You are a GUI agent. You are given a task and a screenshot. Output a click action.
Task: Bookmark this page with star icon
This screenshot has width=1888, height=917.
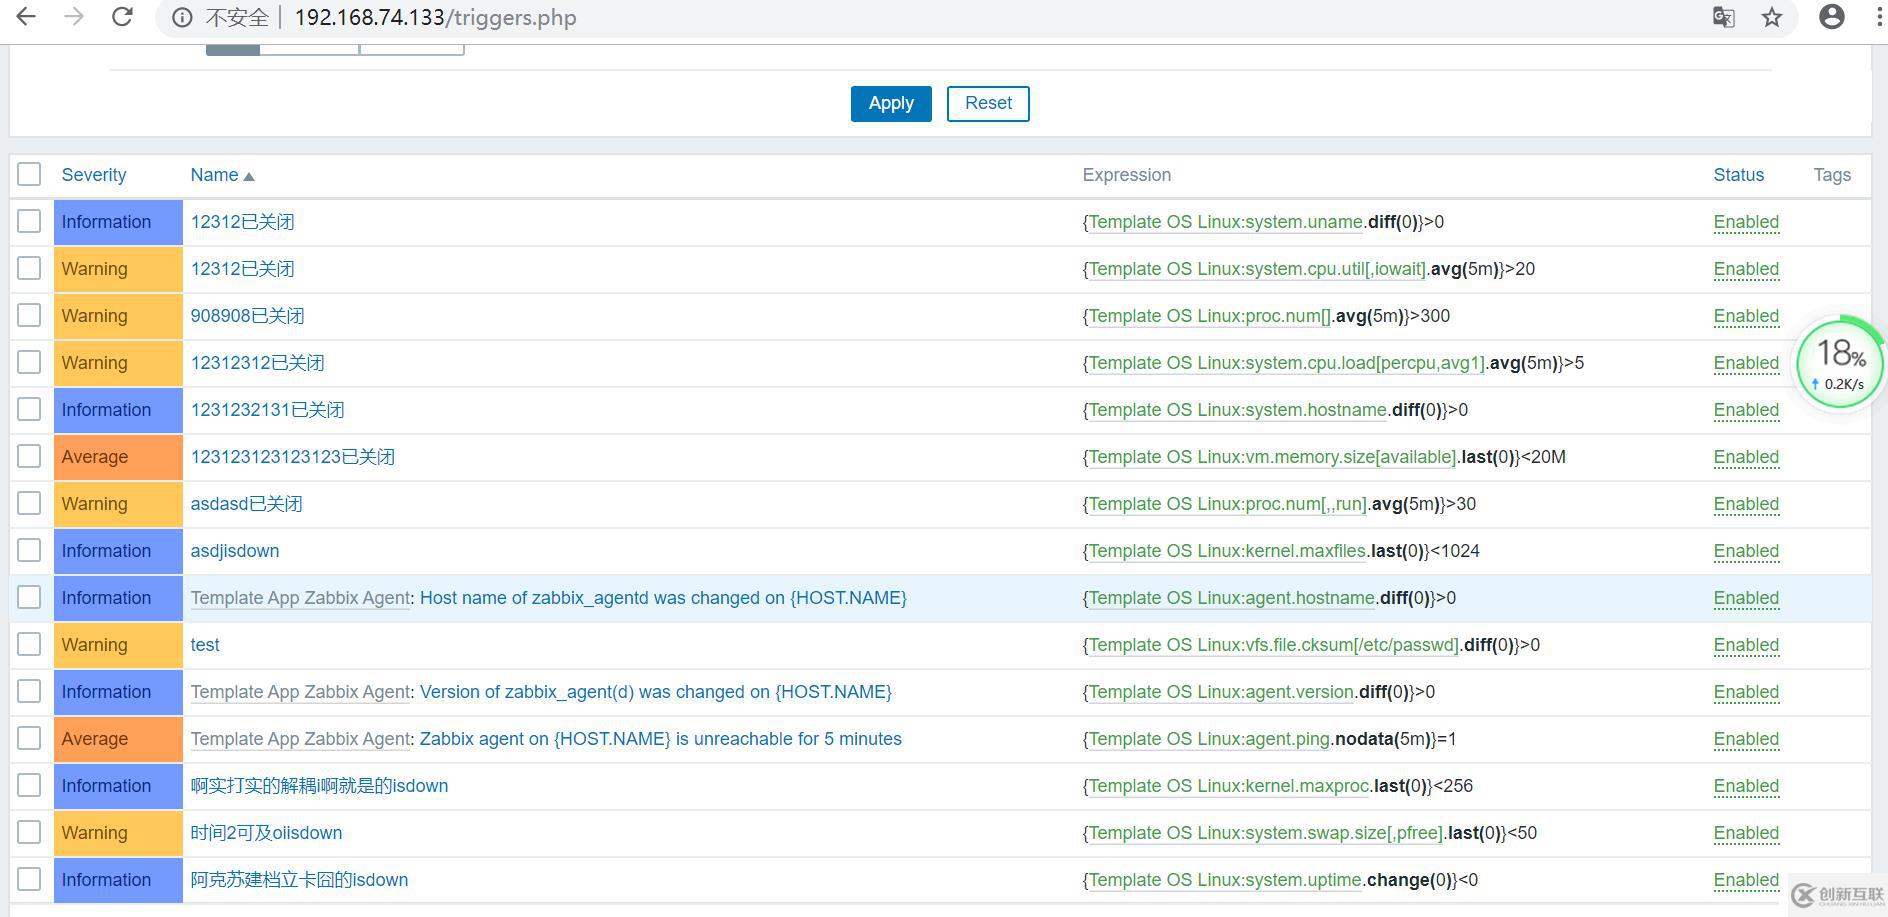pyautogui.click(x=1772, y=17)
